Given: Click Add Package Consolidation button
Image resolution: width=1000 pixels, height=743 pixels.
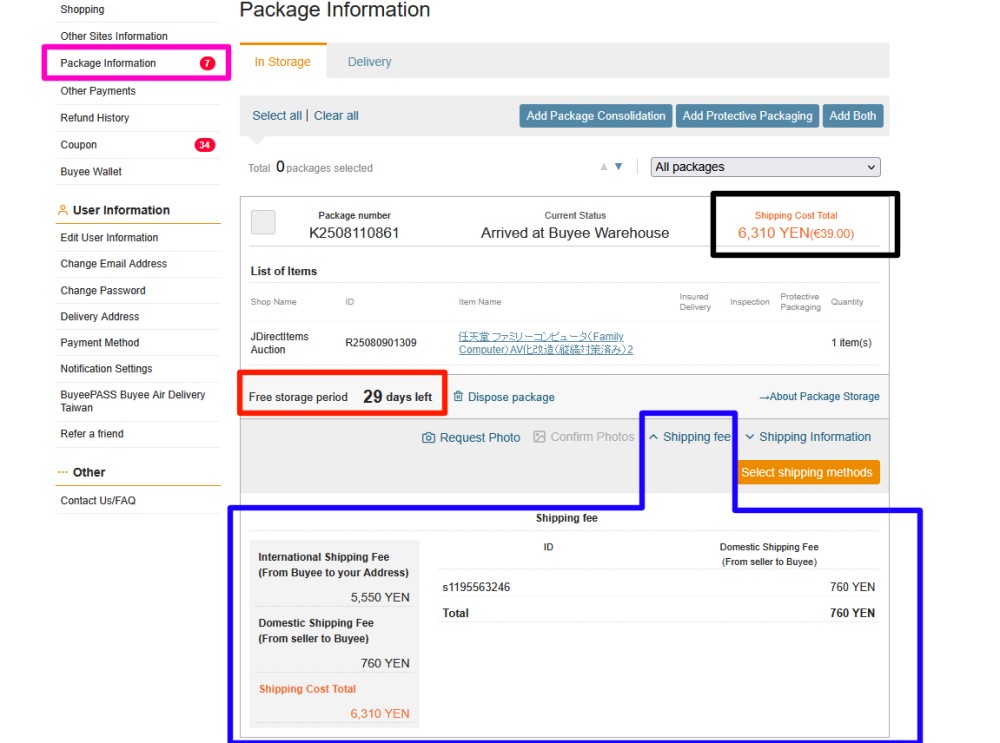Looking at the screenshot, I should [596, 116].
